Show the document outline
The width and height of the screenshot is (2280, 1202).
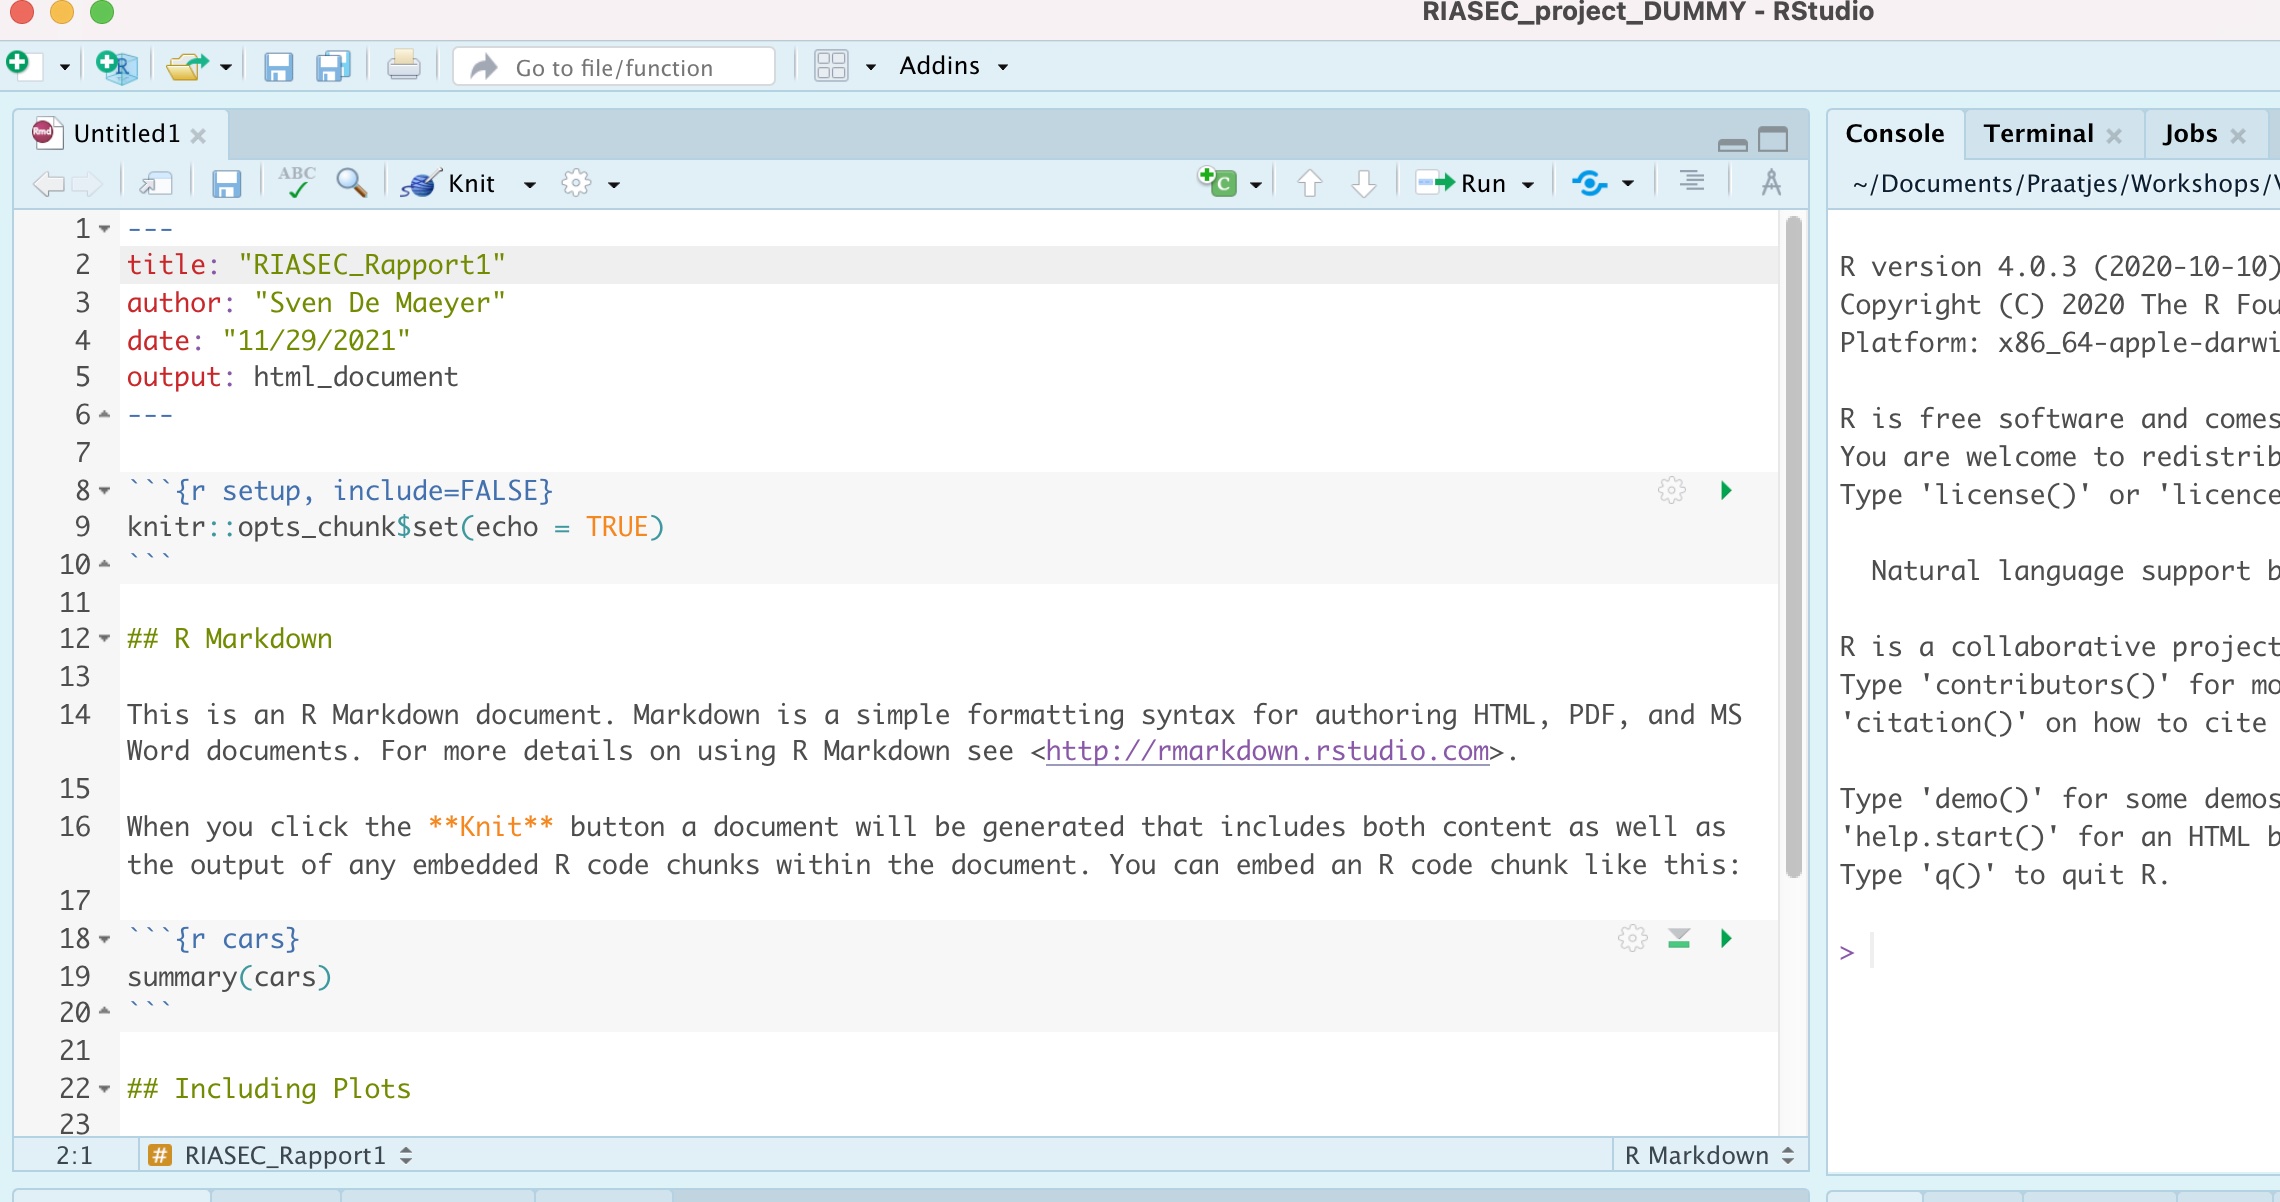tap(1692, 182)
